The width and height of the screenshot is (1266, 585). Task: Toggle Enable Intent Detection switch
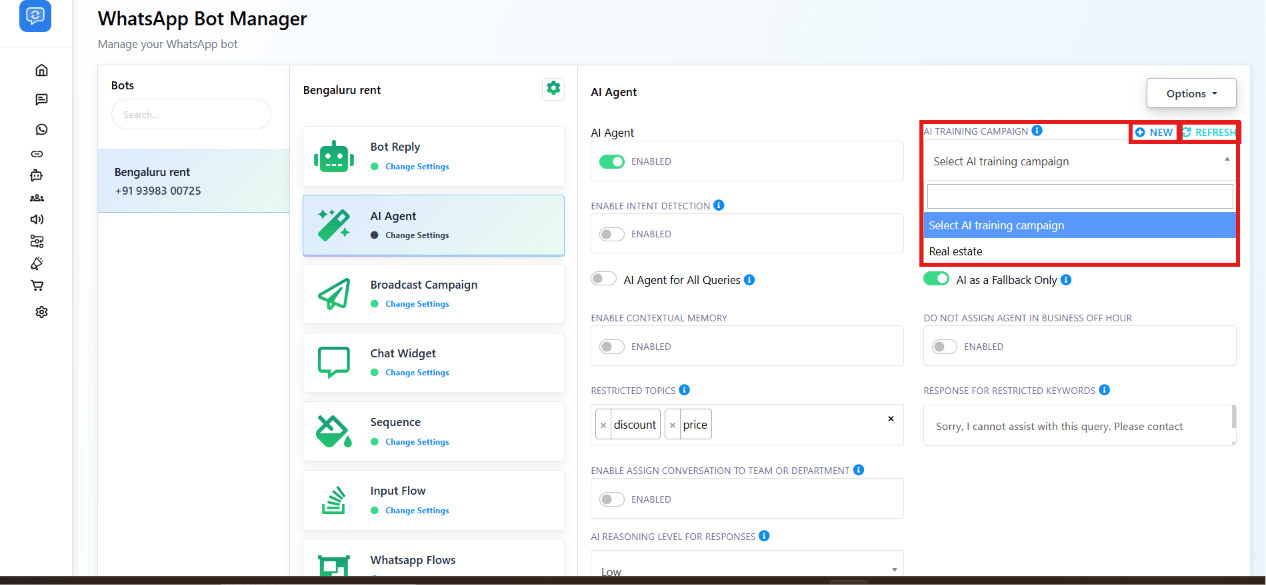click(612, 234)
